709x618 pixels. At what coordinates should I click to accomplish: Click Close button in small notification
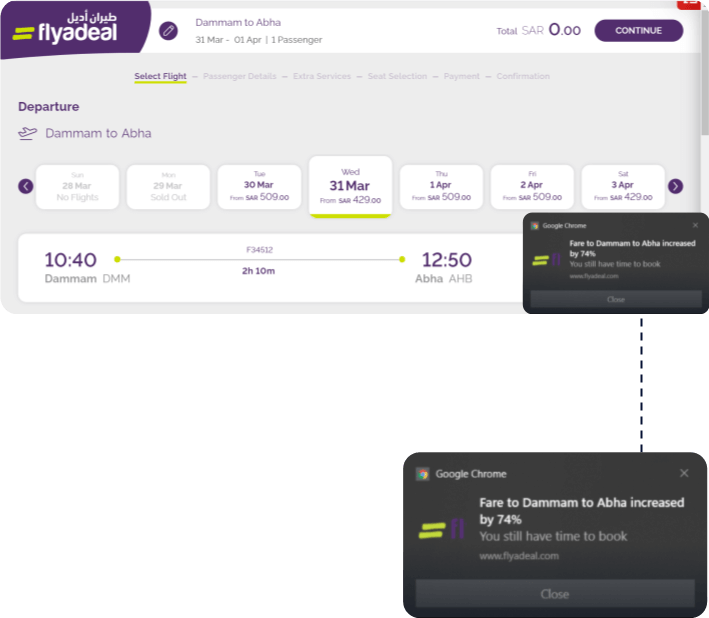tap(616, 299)
